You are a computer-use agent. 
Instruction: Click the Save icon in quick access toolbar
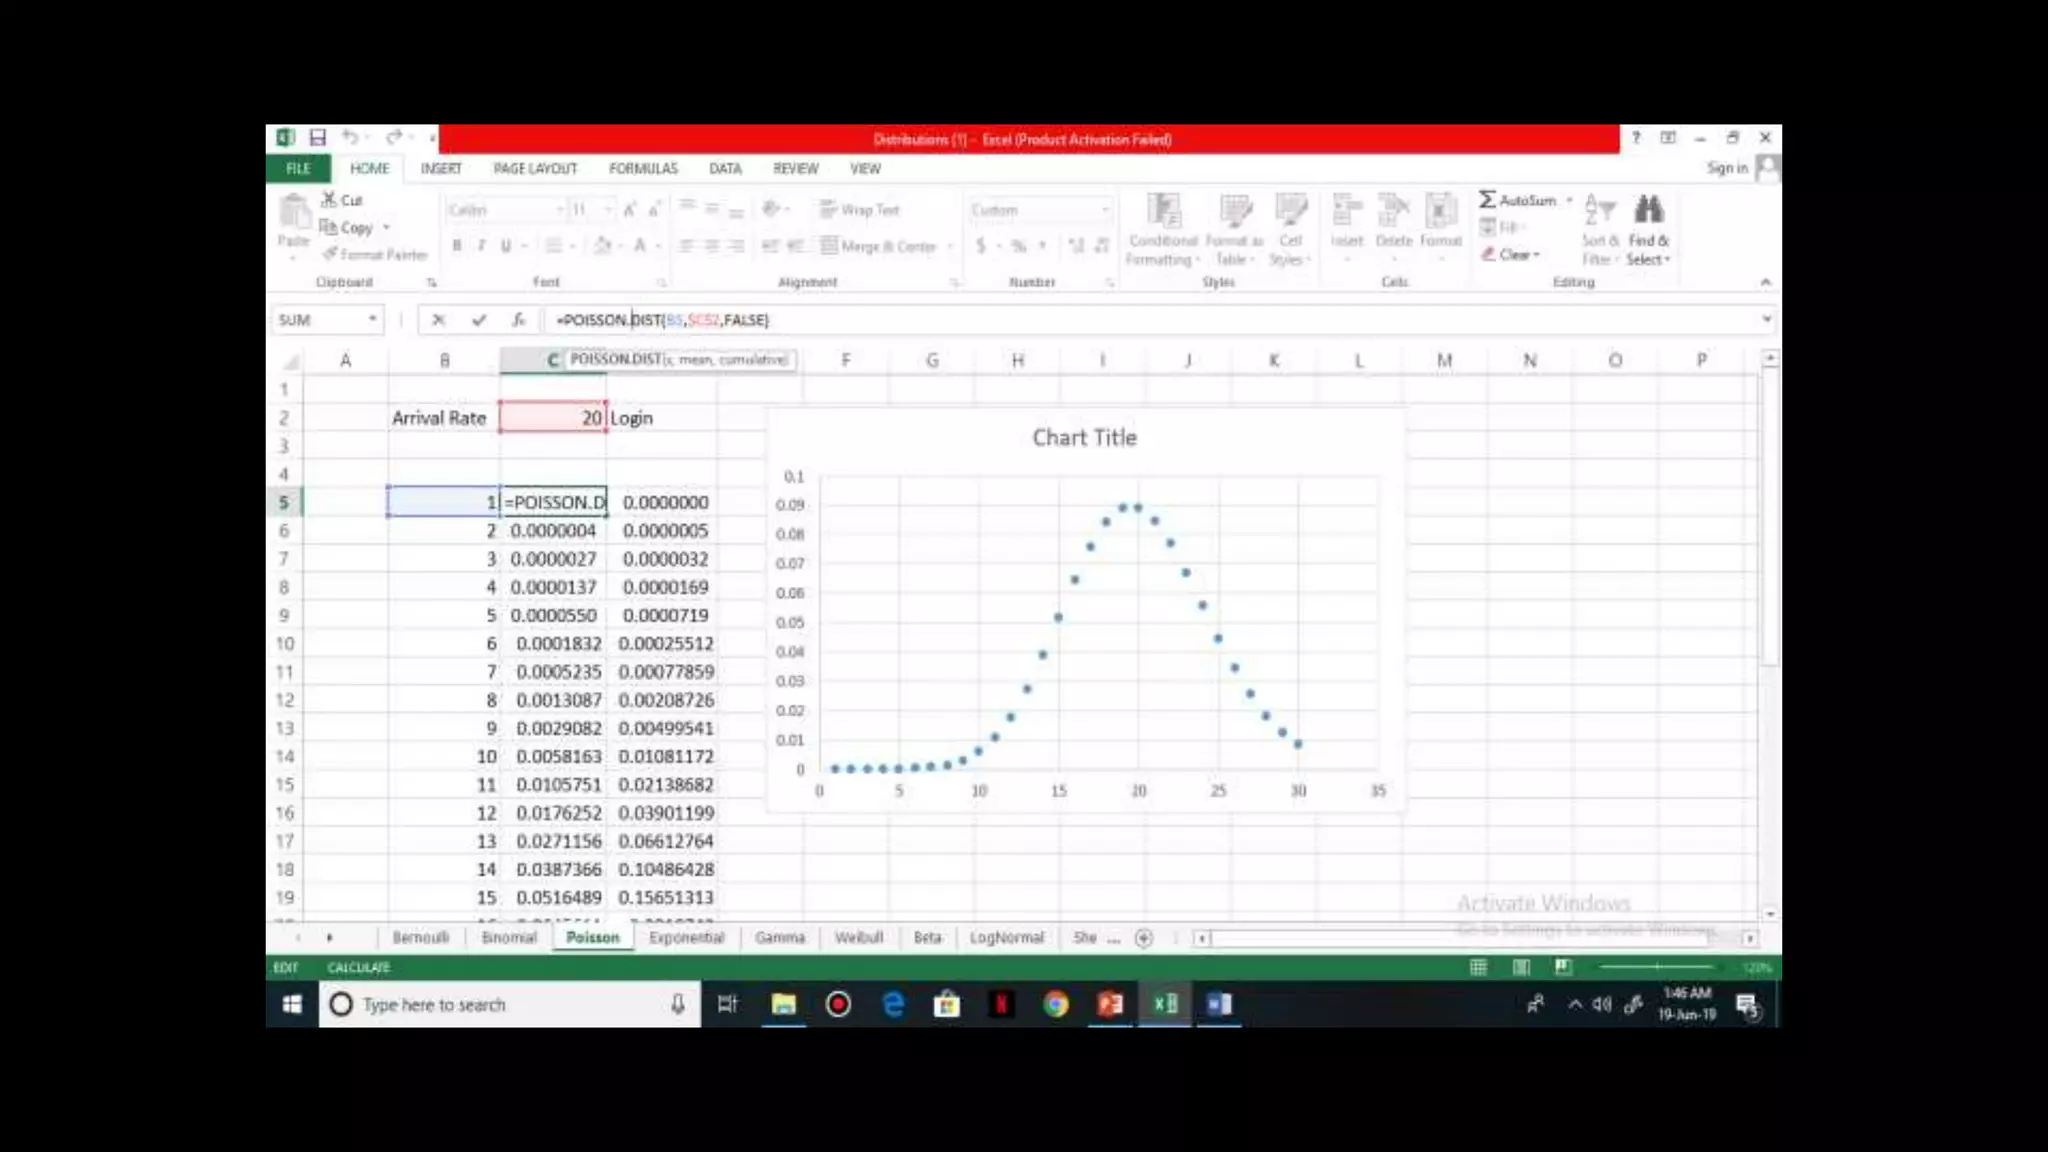coord(317,138)
